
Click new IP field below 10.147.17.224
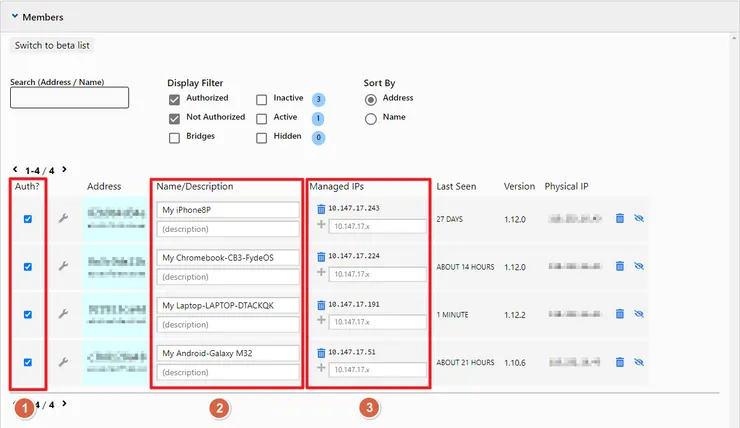(x=378, y=274)
